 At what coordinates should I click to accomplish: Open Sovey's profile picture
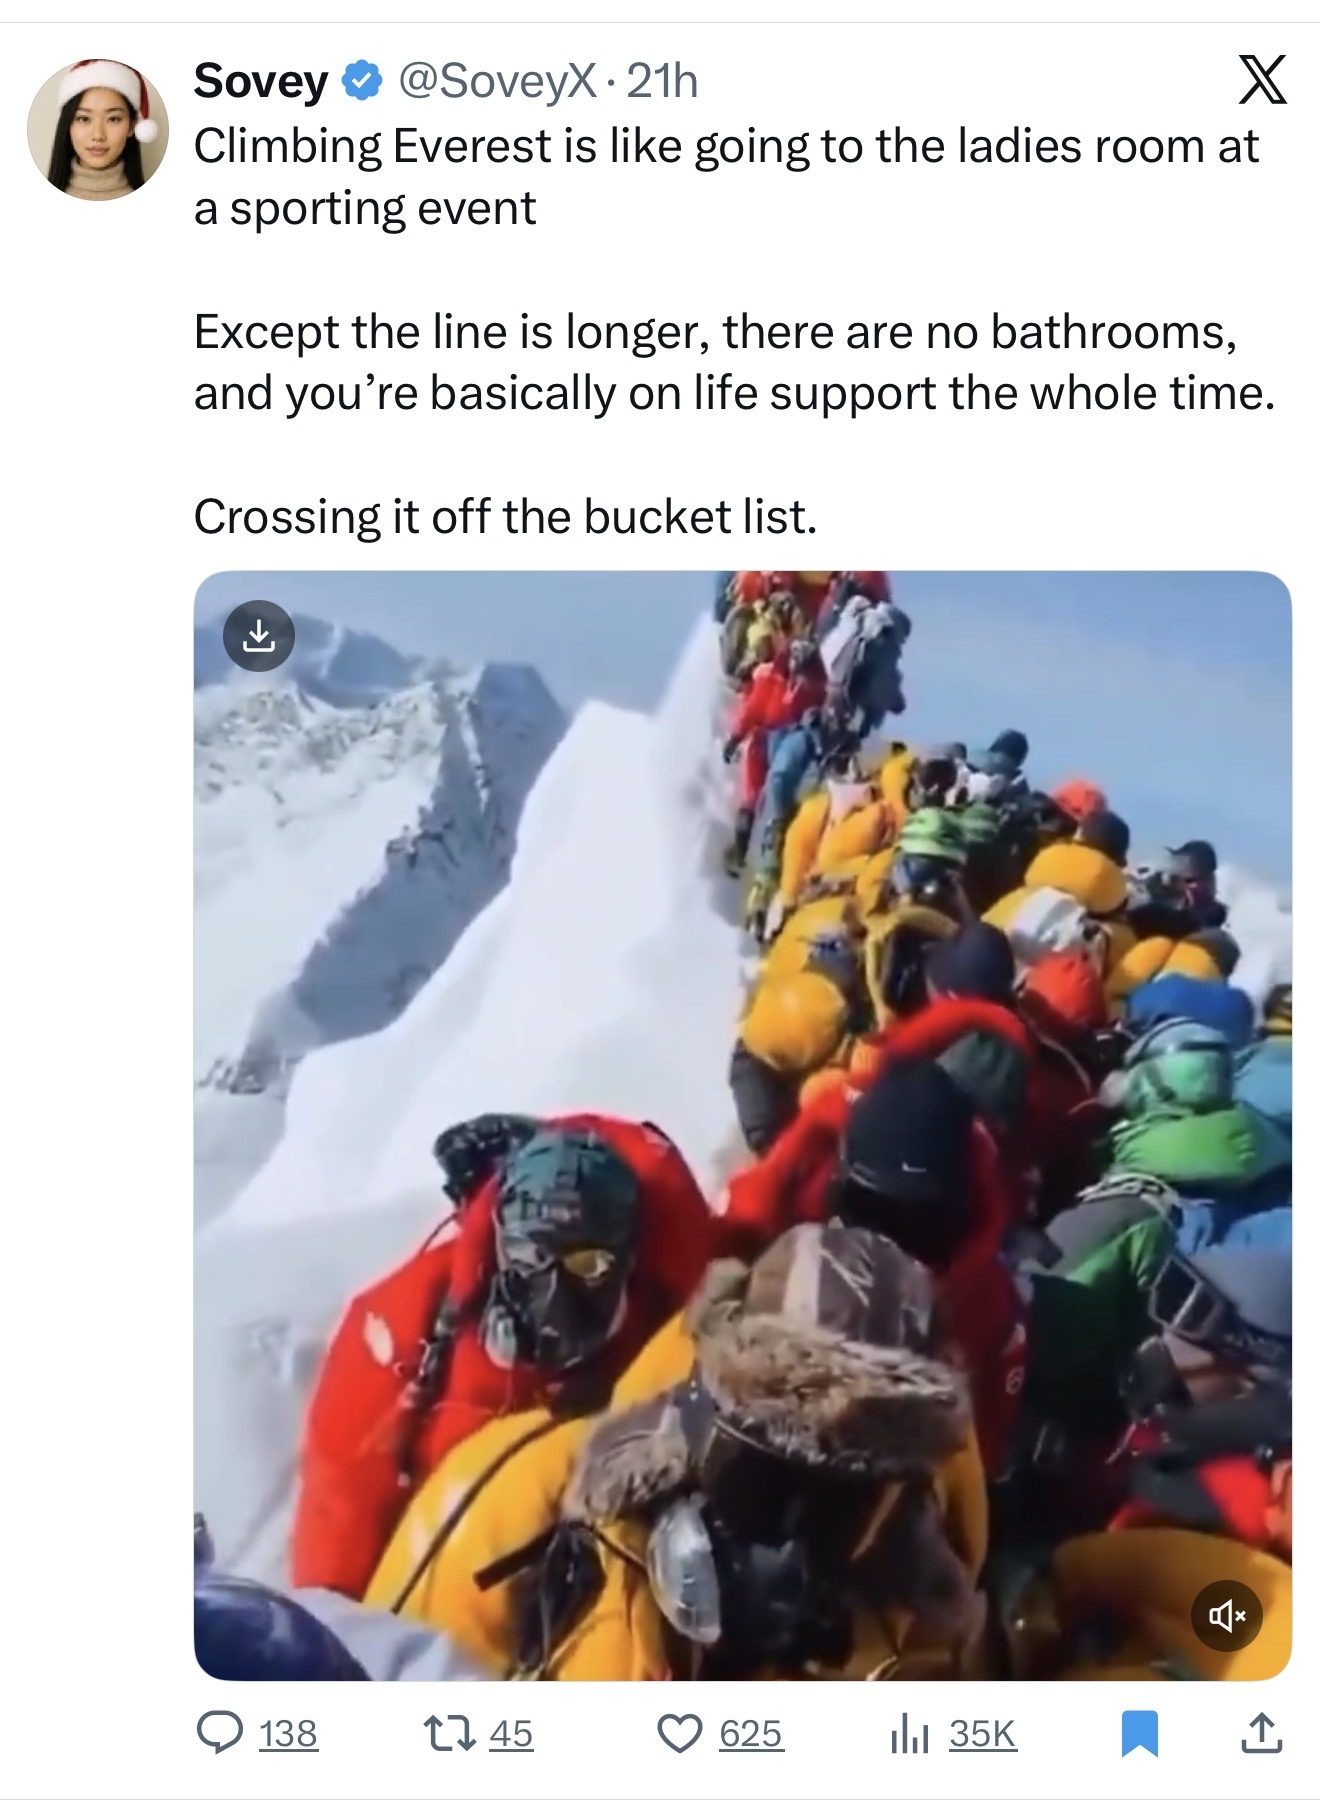click(x=98, y=129)
